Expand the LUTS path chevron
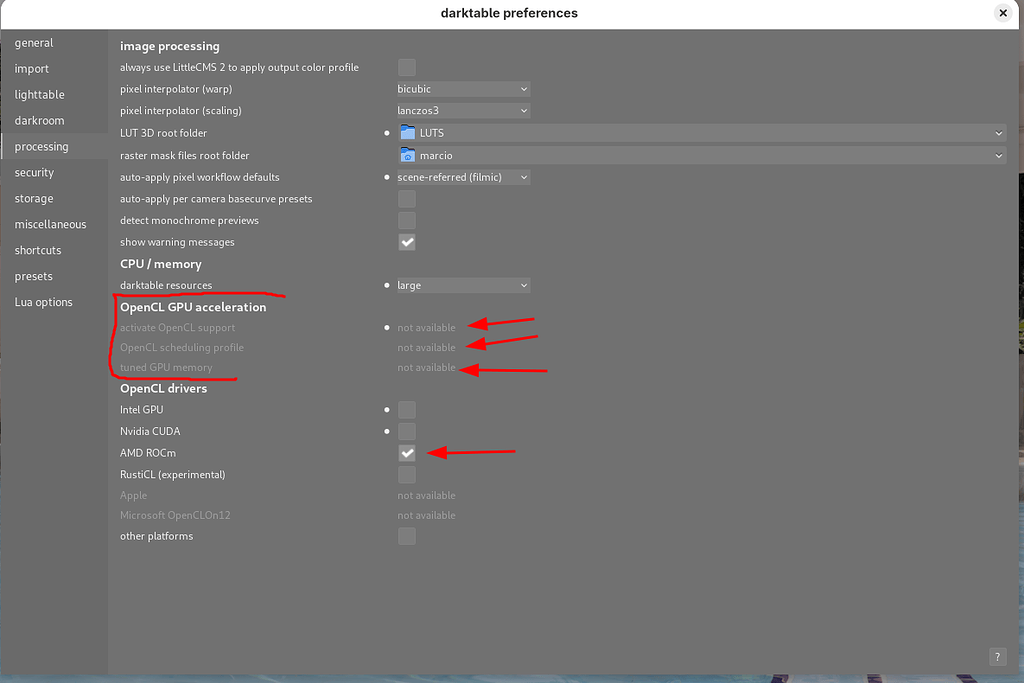The height and width of the screenshot is (683, 1024). [998, 132]
